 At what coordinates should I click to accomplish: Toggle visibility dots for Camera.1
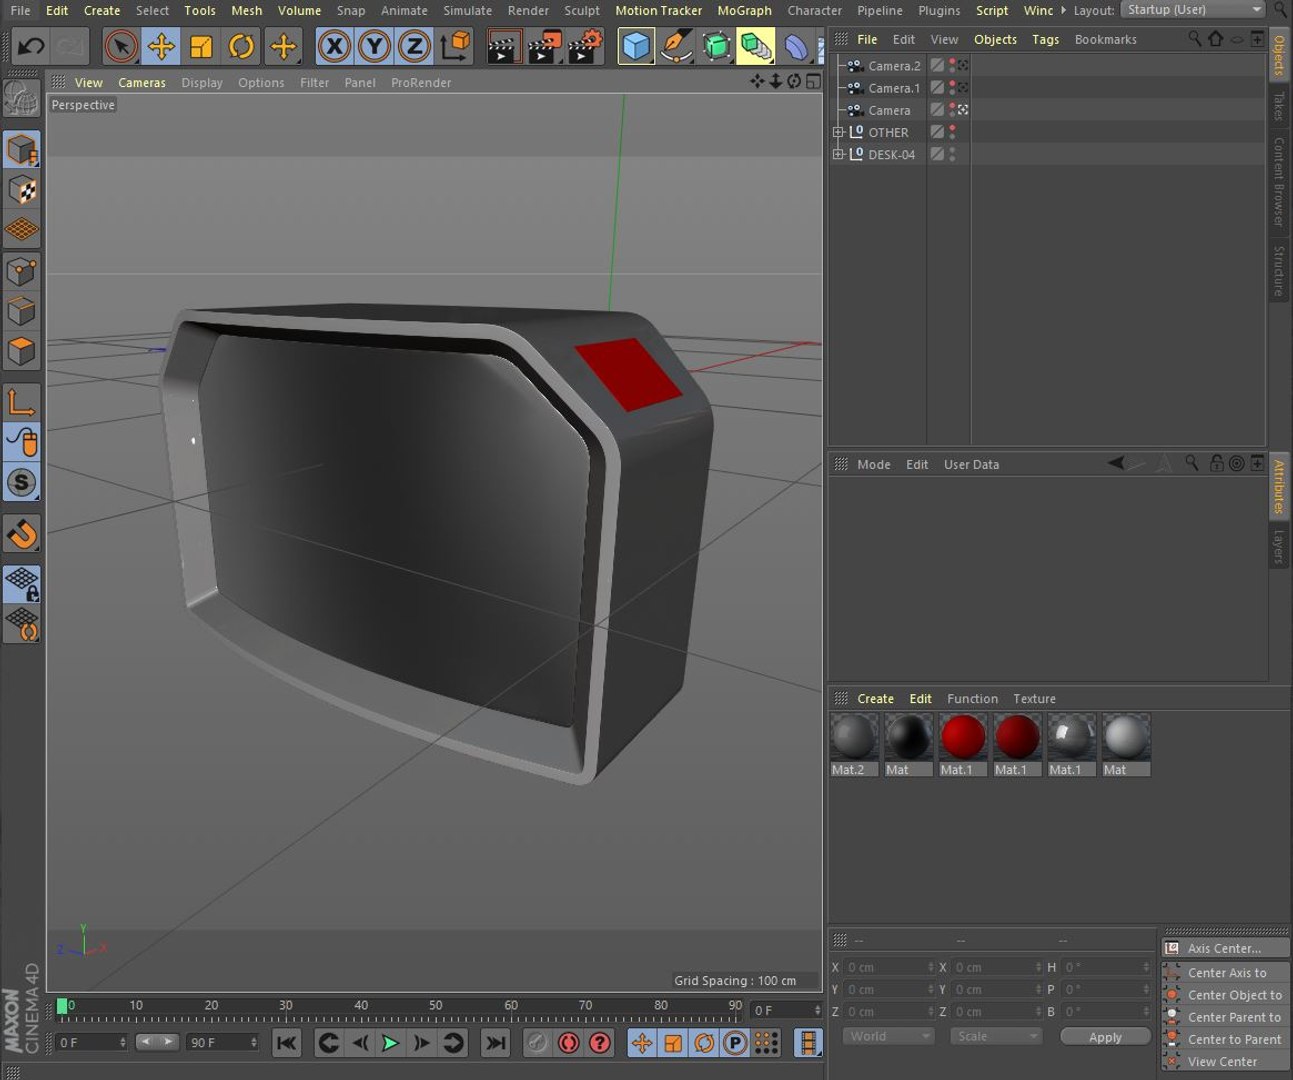point(952,88)
